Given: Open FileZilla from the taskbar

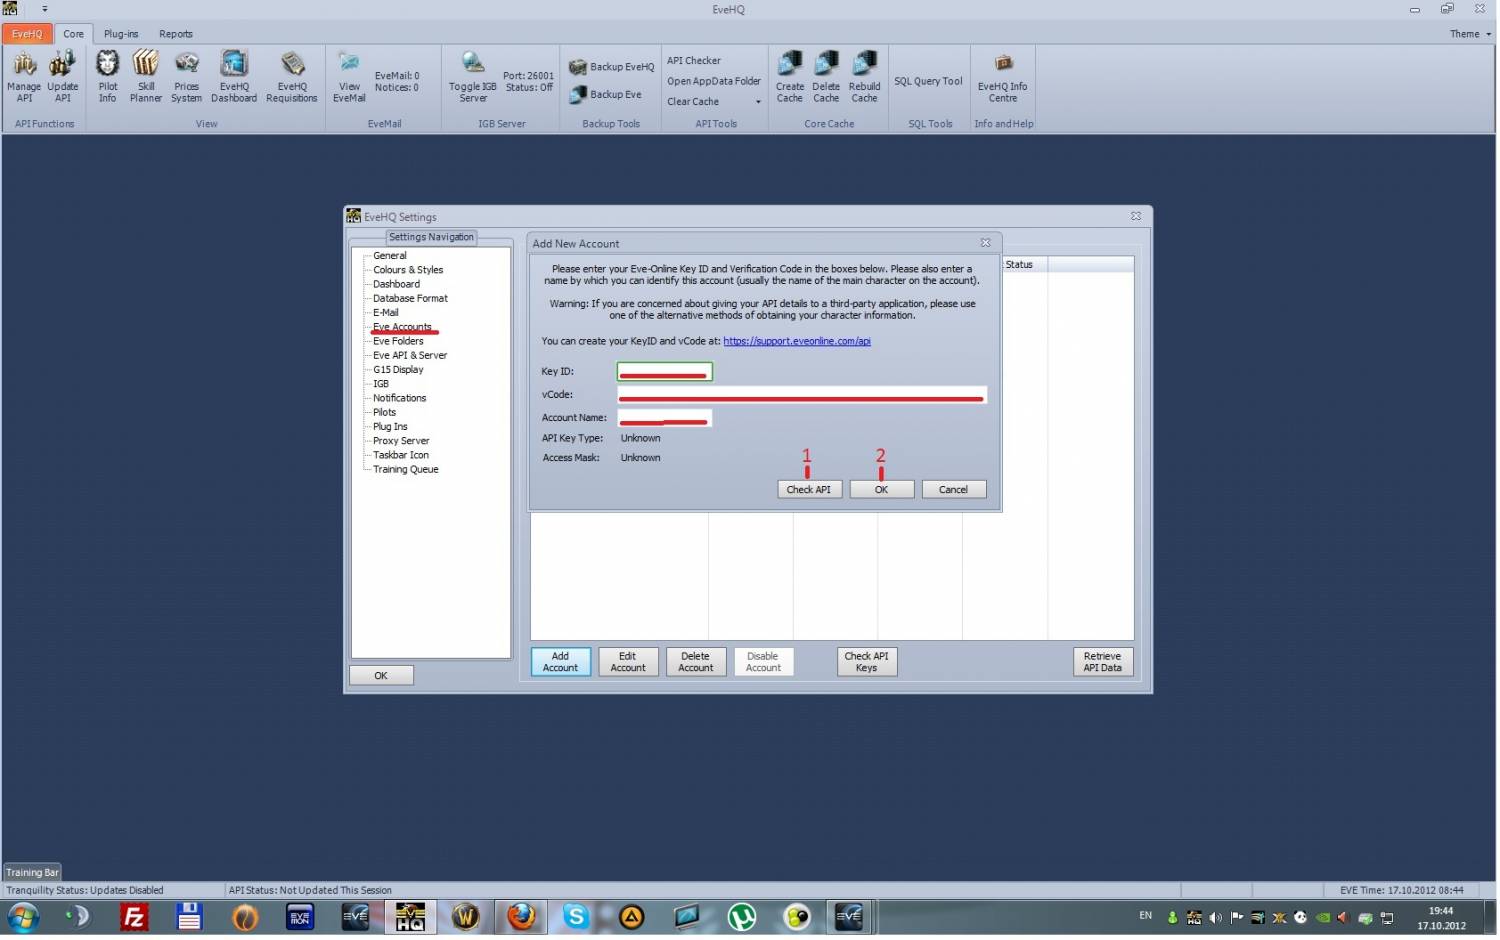Looking at the screenshot, I should click(x=134, y=916).
